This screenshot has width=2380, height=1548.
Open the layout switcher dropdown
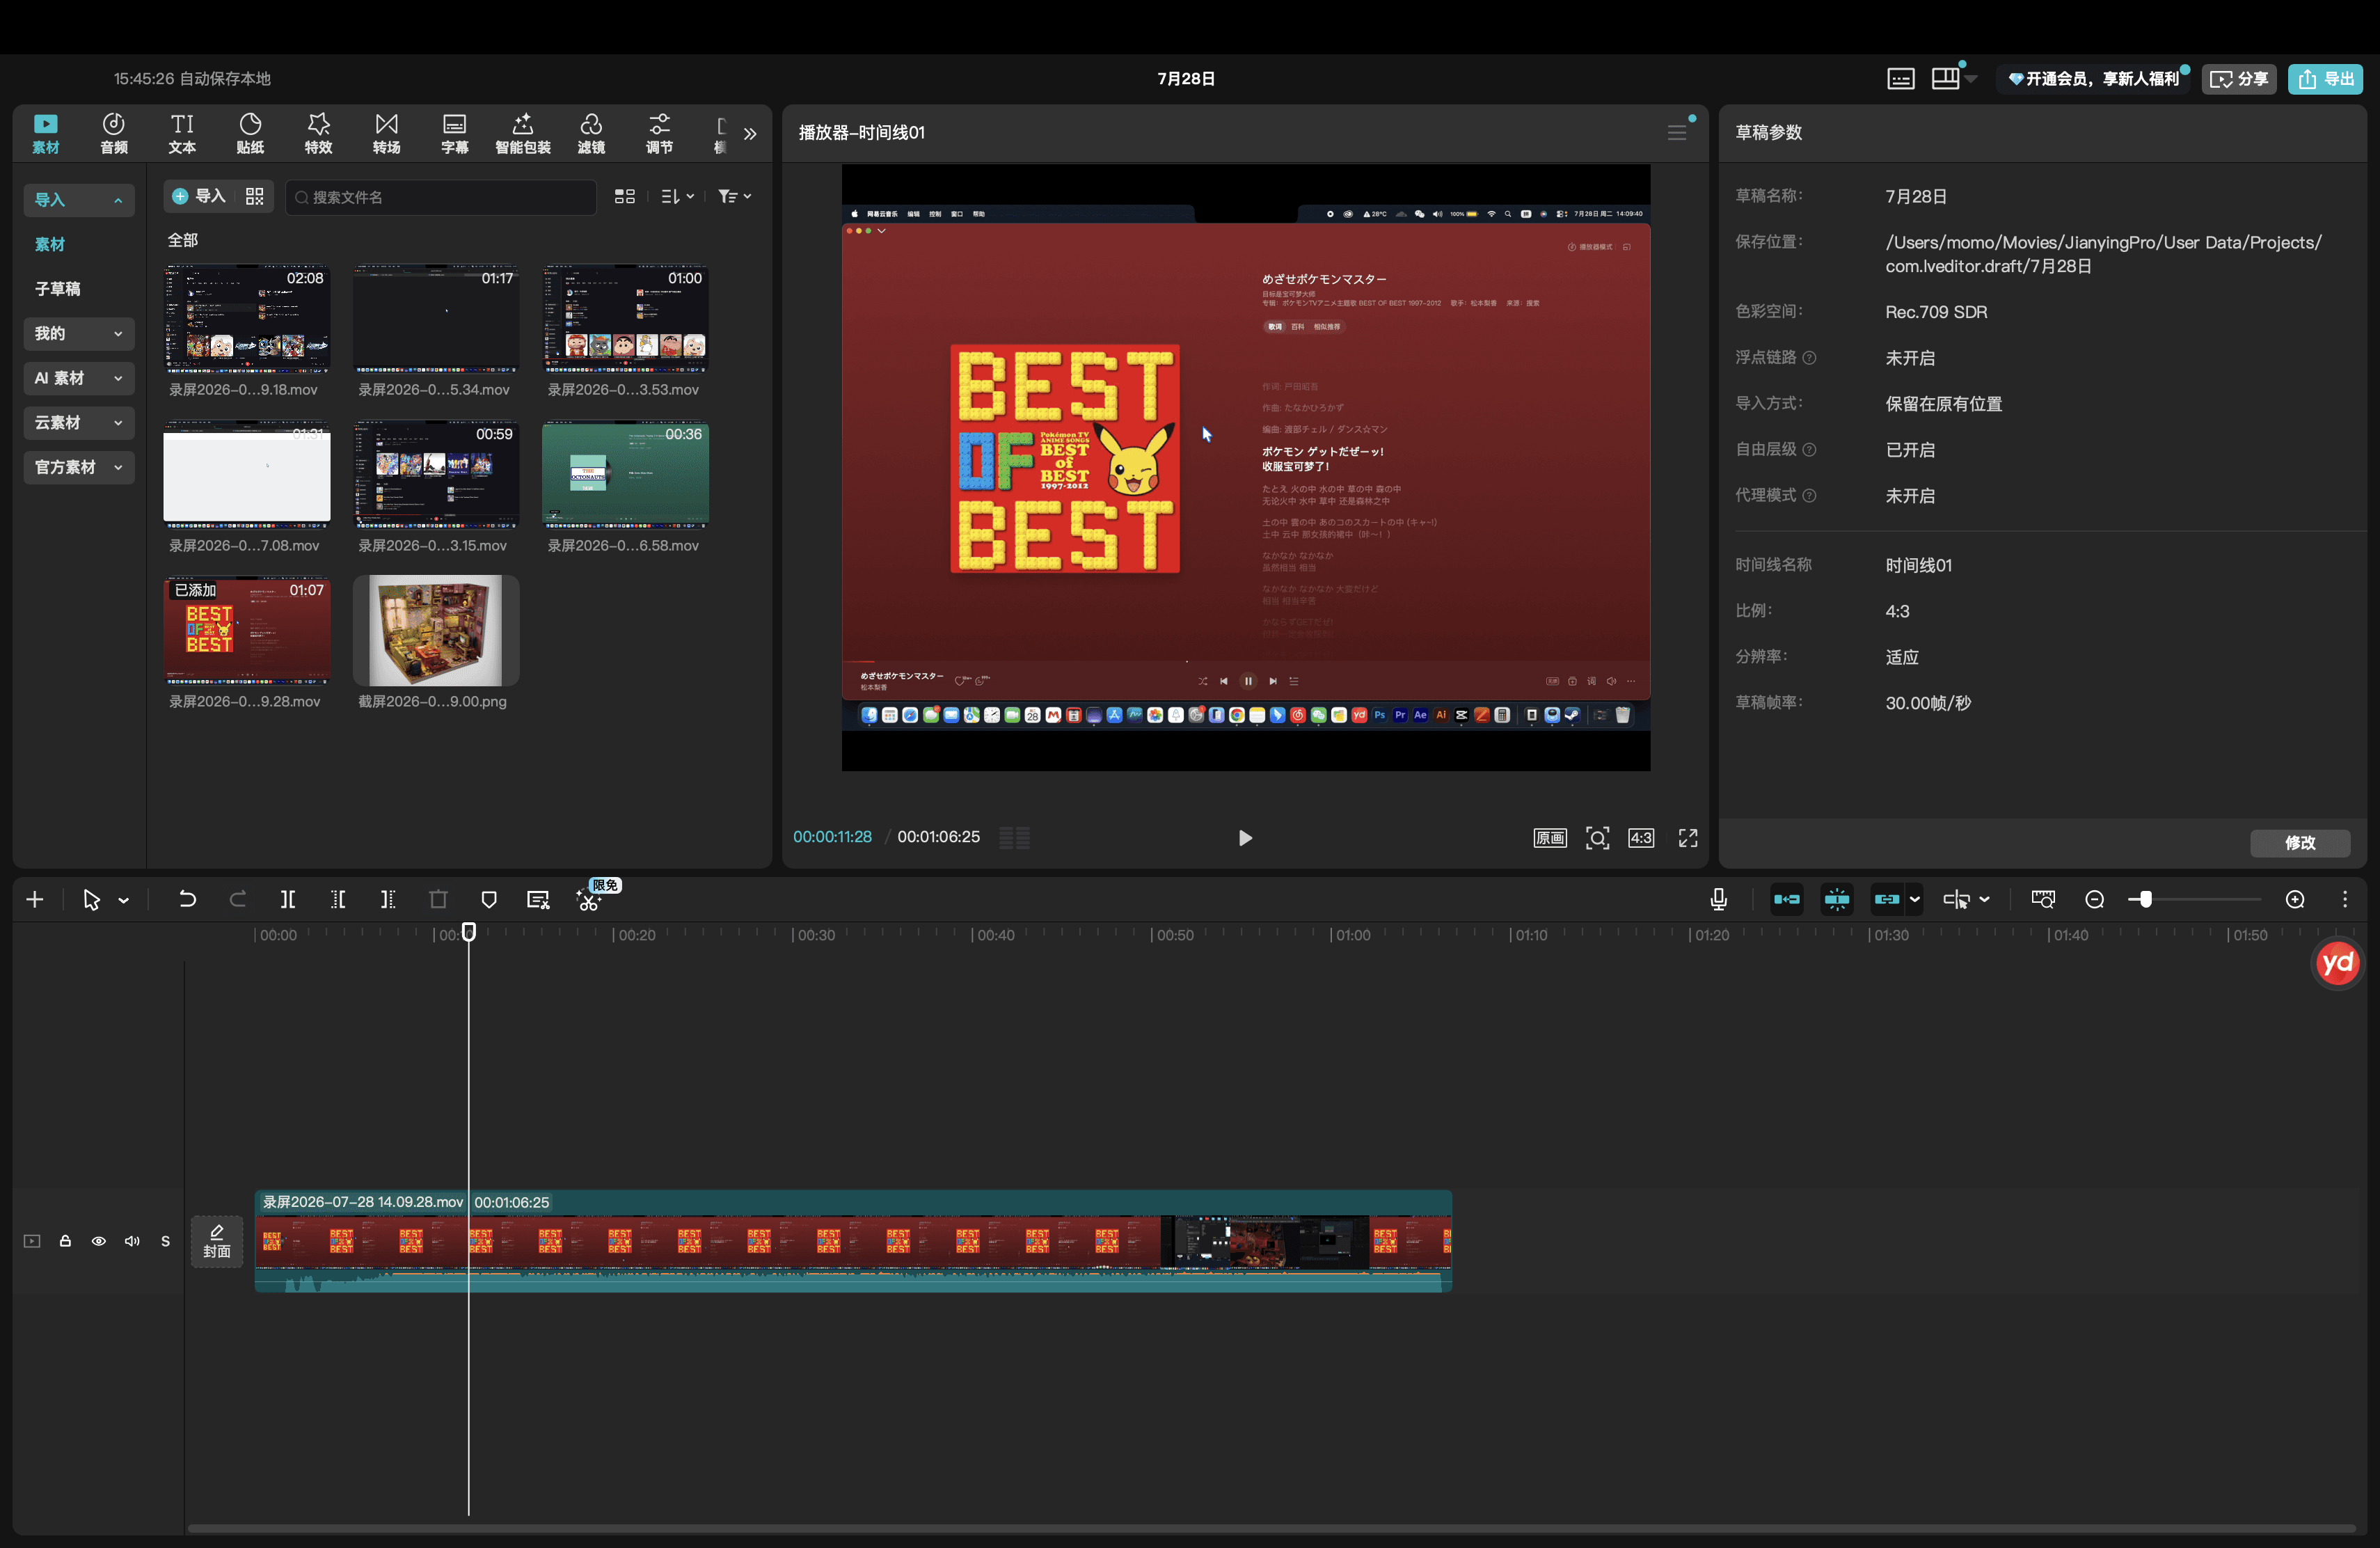tap(1954, 79)
